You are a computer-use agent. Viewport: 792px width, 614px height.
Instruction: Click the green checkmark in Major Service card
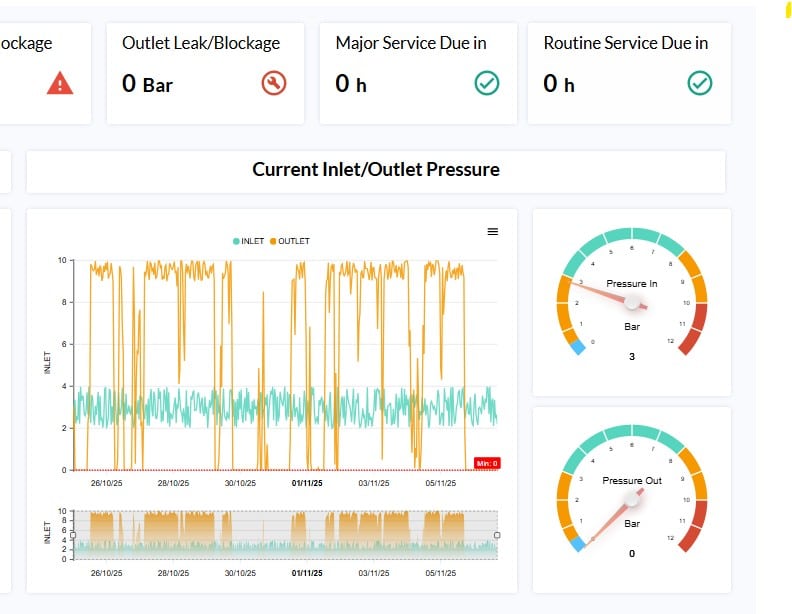[x=487, y=84]
